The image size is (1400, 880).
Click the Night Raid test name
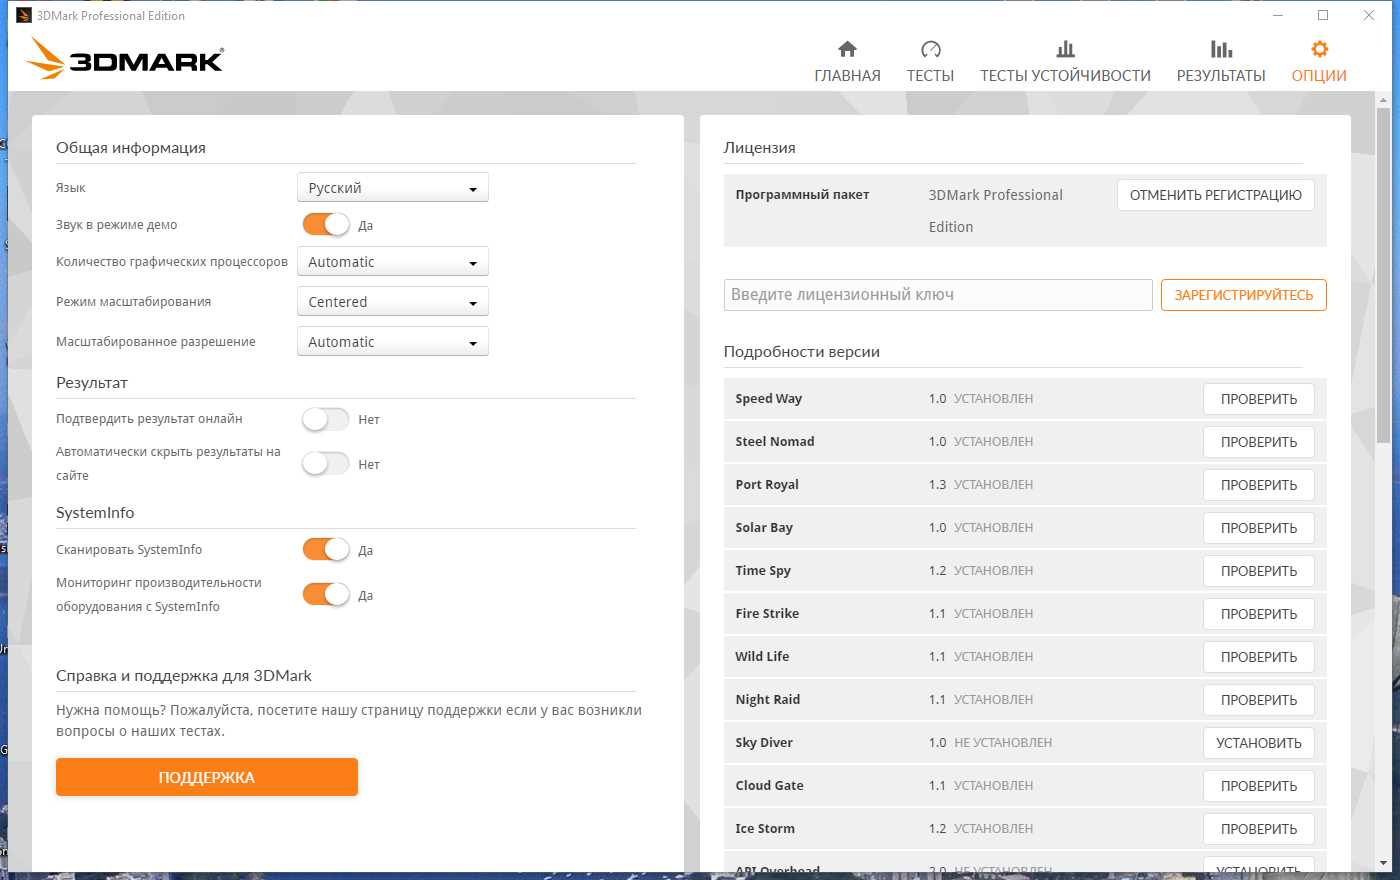767,699
